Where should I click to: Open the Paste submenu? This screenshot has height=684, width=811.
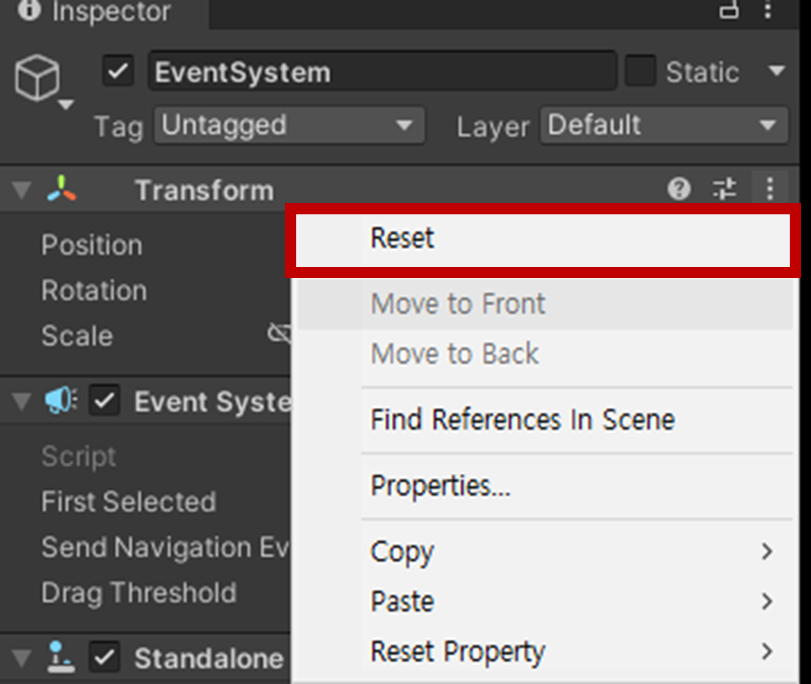point(545,601)
